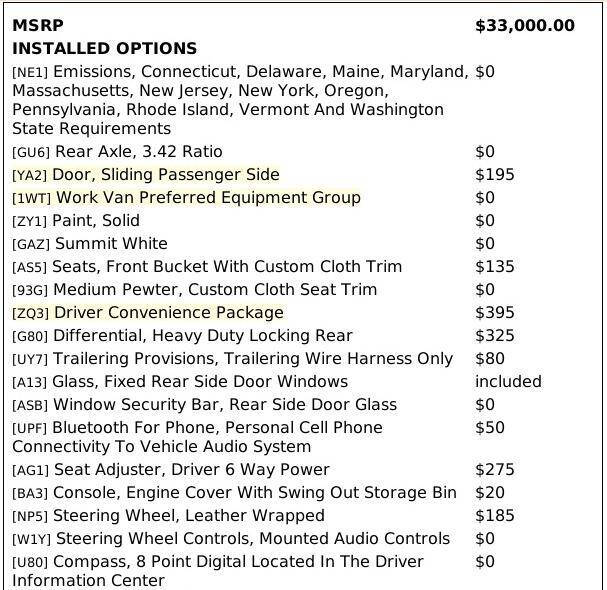This screenshot has width=607, height=590.
Task: Click Differential, Heavy Duty Locking Rear
Action: (203, 335)
